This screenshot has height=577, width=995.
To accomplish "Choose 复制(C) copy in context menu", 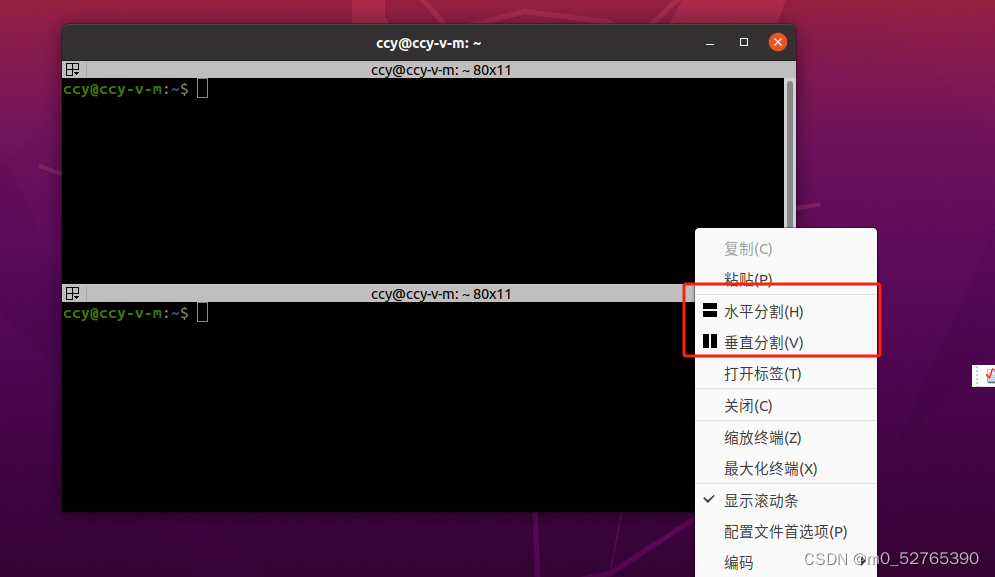I will [x=786, y=249].
